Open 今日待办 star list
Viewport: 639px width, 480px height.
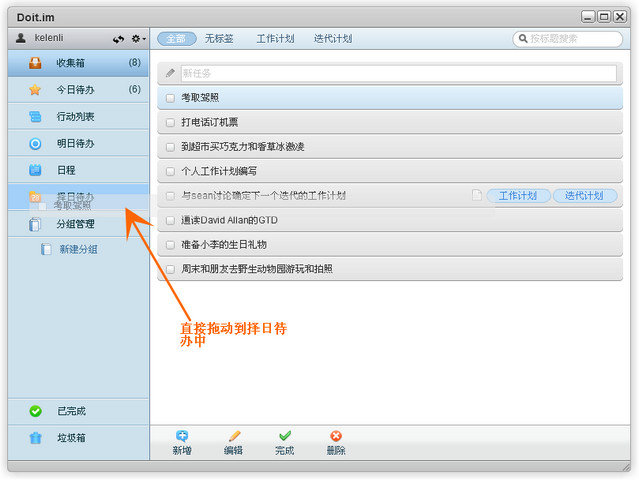point(74,90)
